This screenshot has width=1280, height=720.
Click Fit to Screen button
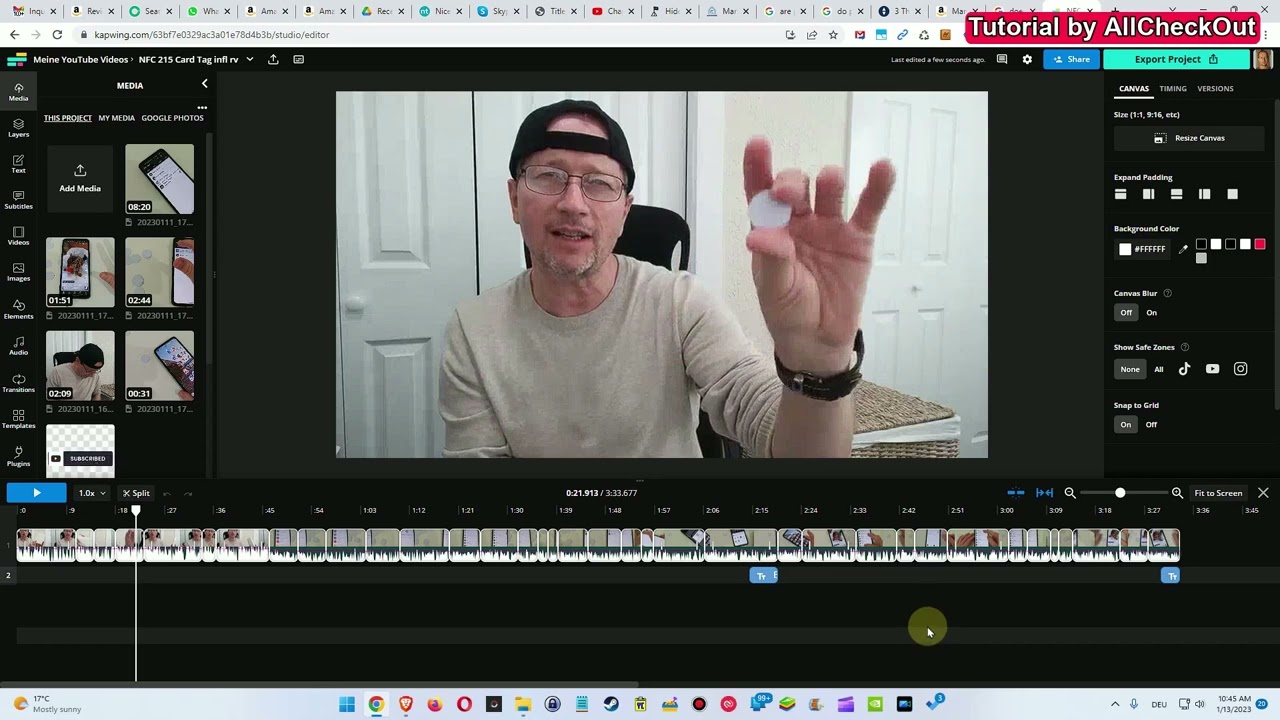[1218, 493]
